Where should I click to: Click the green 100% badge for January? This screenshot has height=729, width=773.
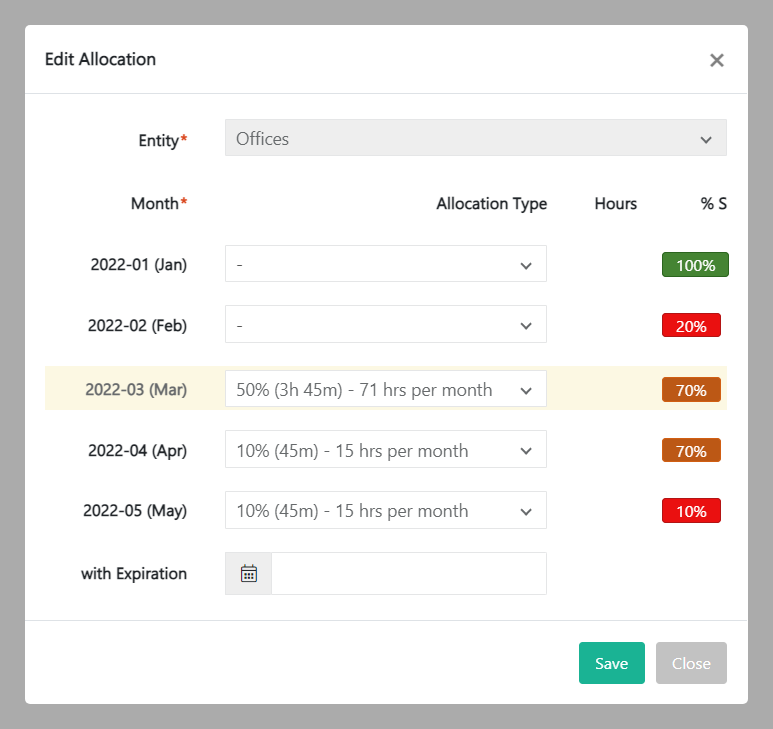point(695,265)
